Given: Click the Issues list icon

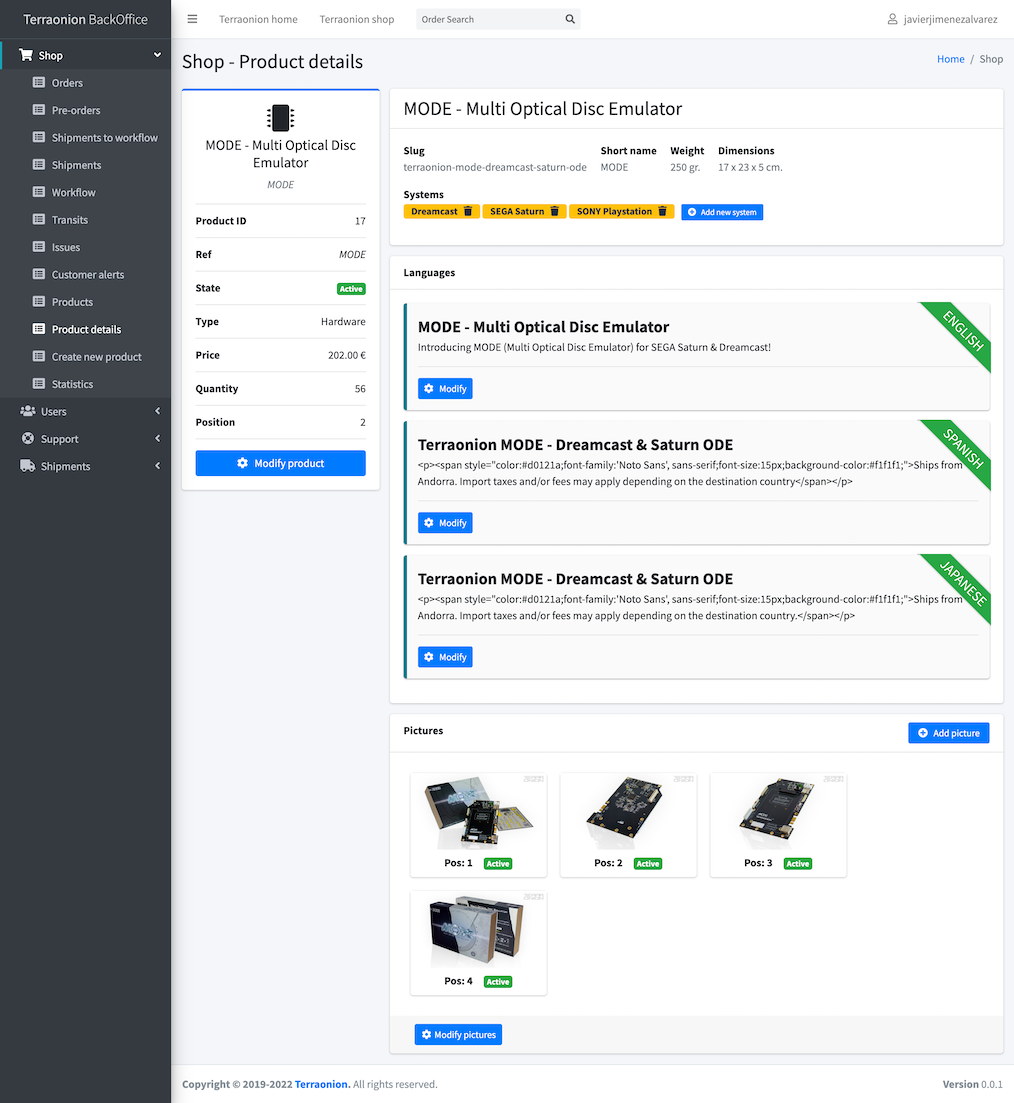Looking at the screenshot, I should tap(39, 247).
